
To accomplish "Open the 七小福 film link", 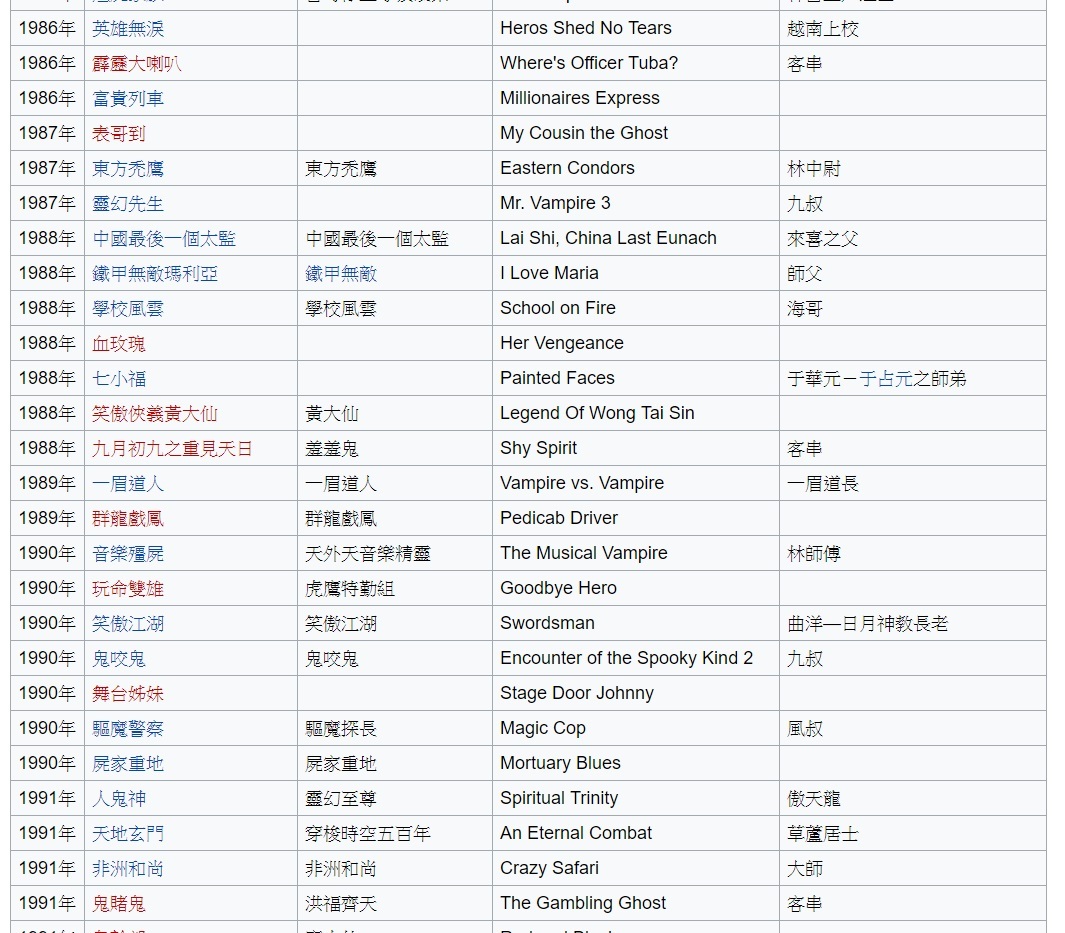I will (x=119, y=379).
